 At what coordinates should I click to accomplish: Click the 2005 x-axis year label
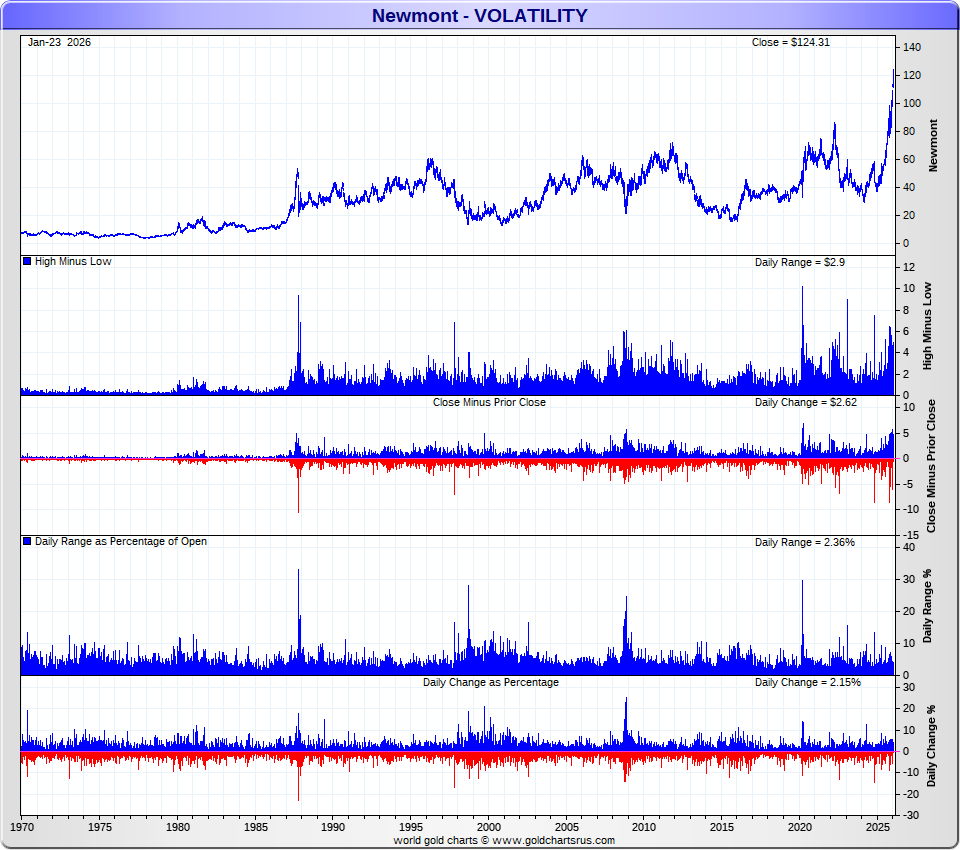566,827
